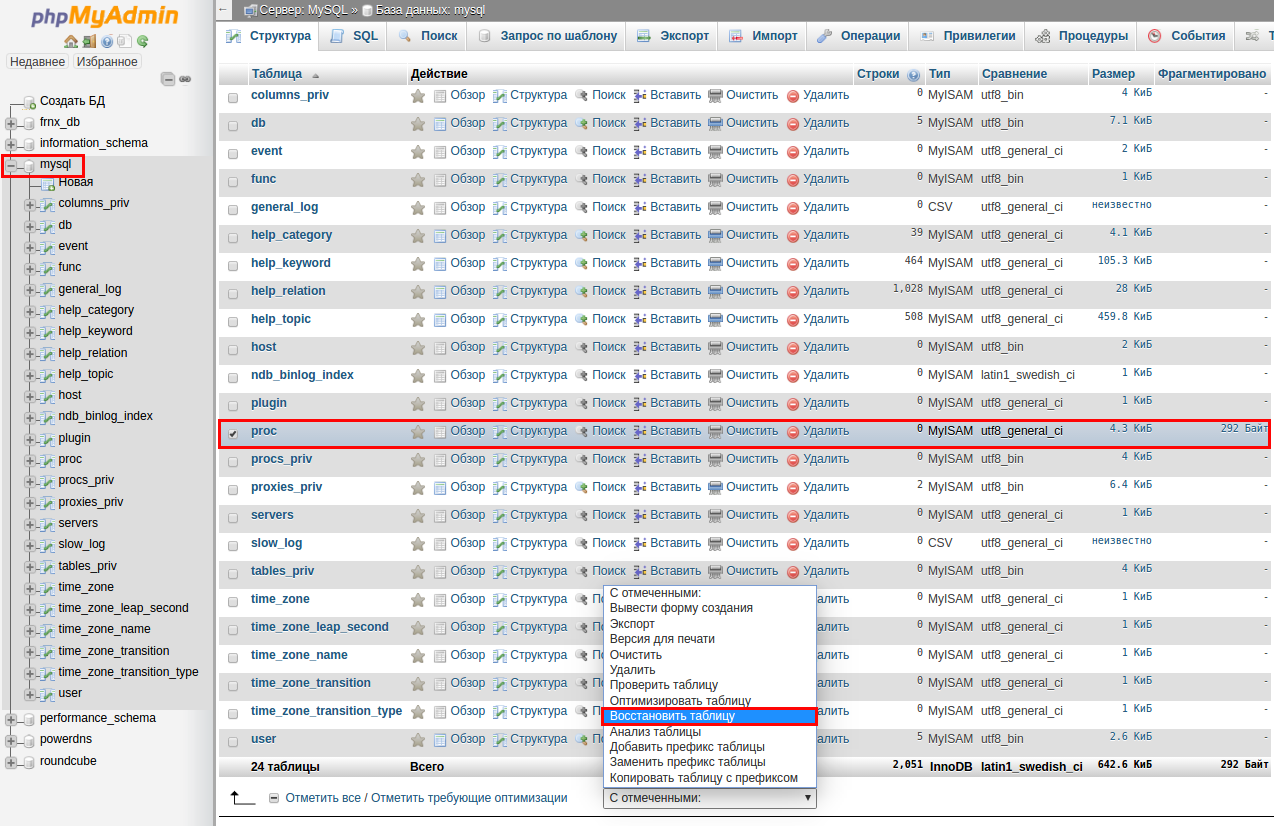Collapse all navigation tree nodes icon
Screen dimensions: 1274x826
point(168,78)
